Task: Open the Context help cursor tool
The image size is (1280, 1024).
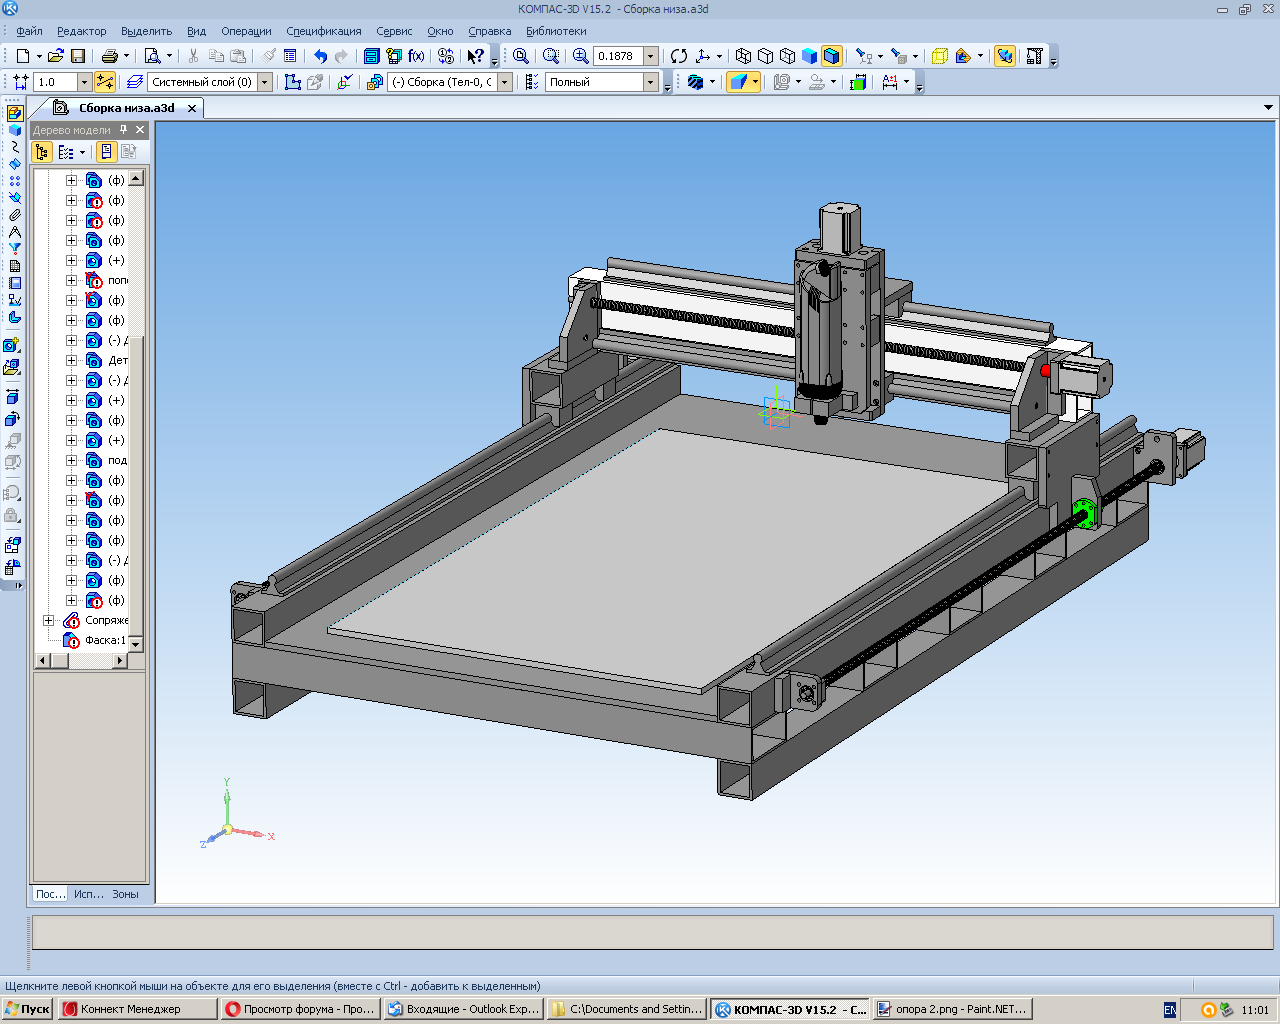Action: [x=476, y=56]
